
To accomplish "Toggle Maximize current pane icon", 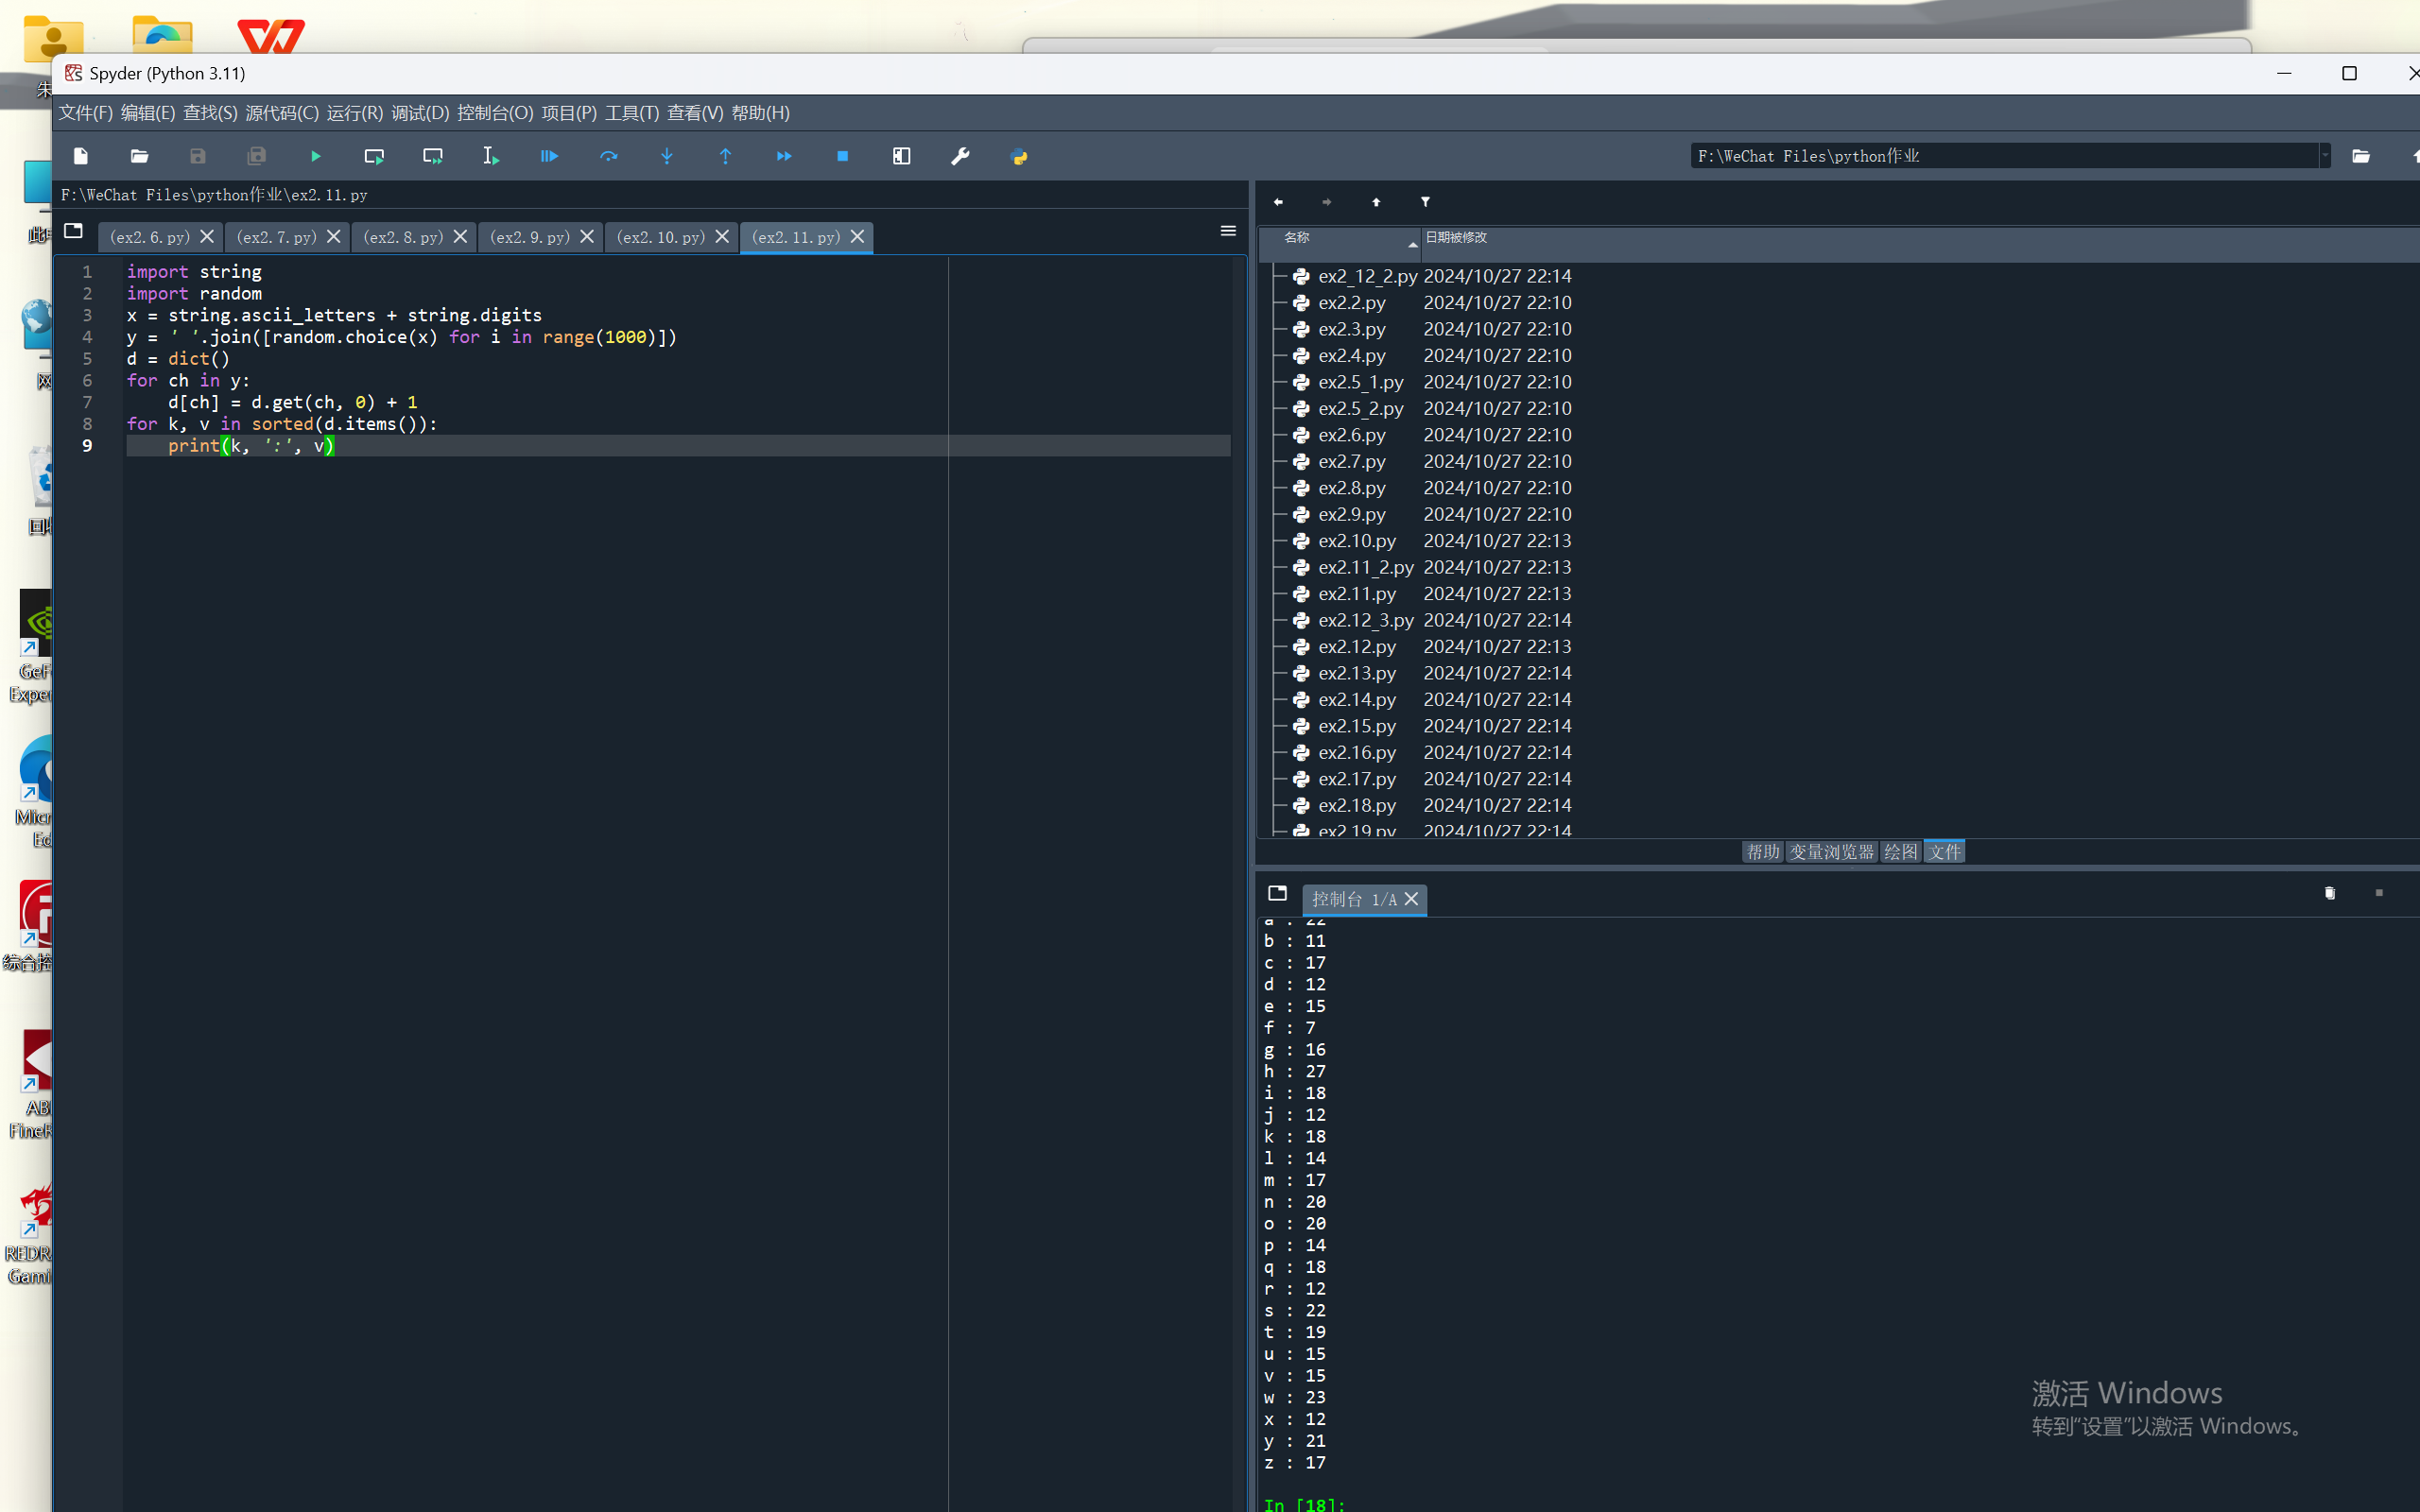I will pos(901,156).
